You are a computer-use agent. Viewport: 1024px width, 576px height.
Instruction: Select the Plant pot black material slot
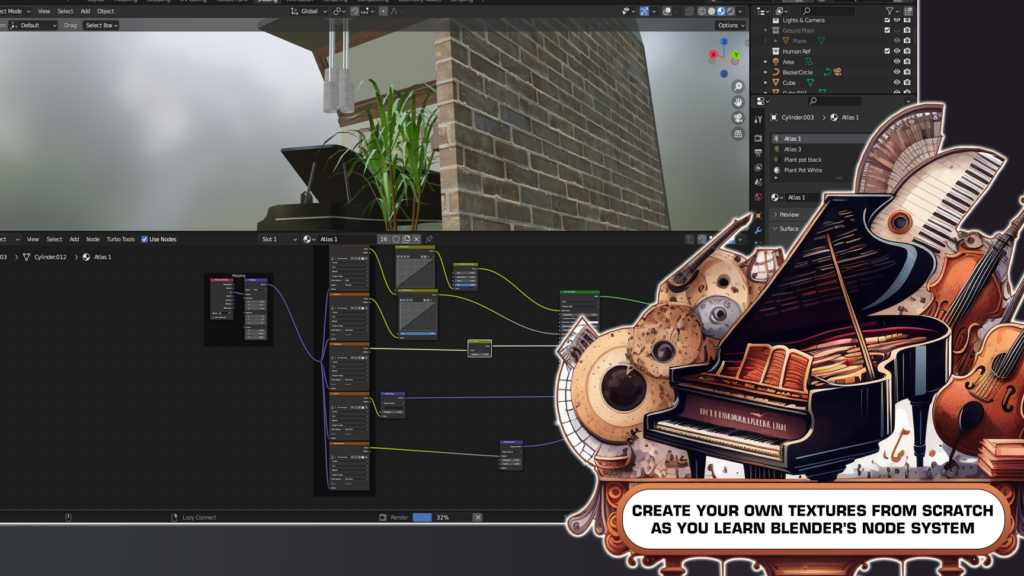tap(803, 159)
